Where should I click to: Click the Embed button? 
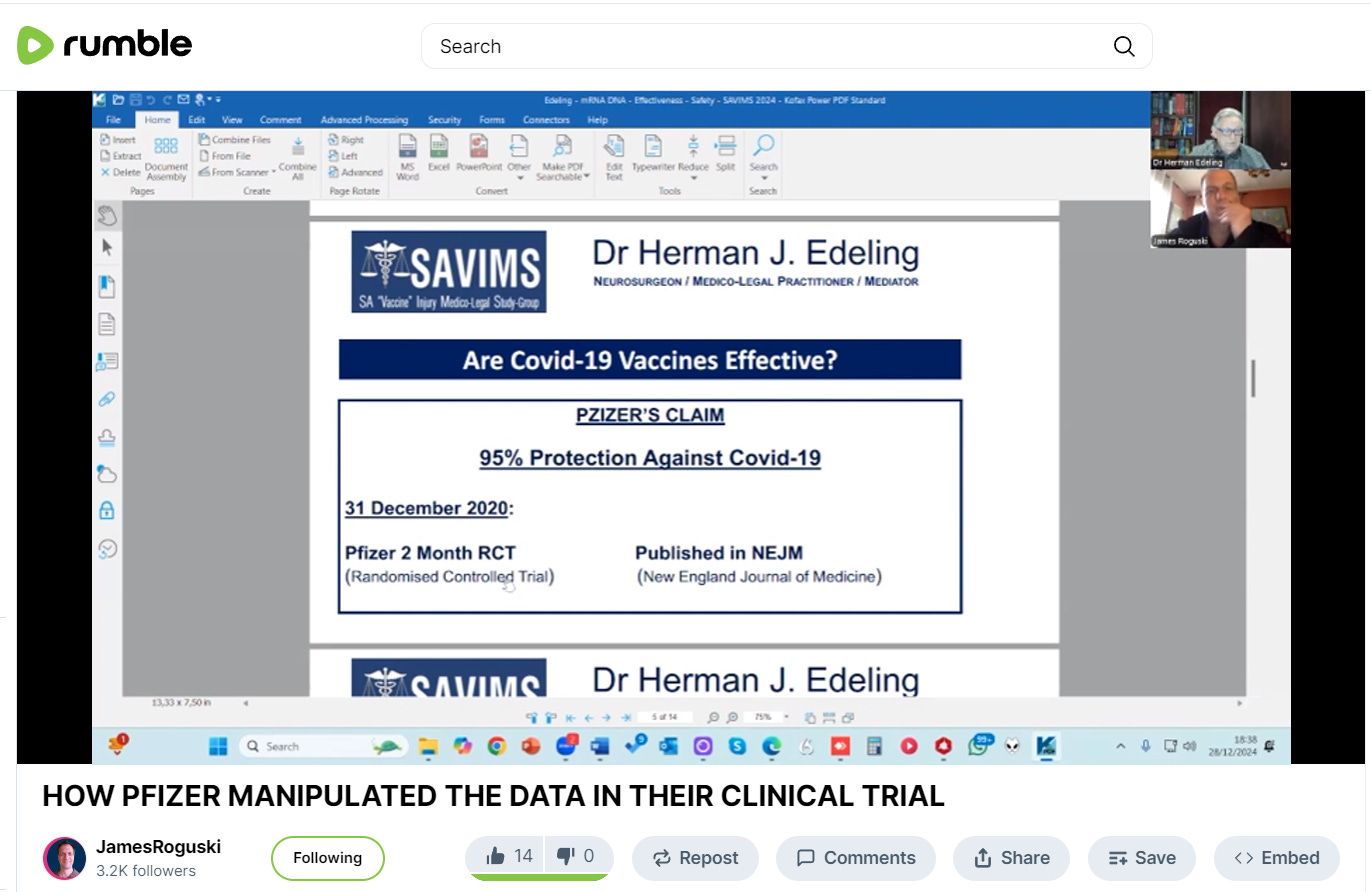[x=1277, y=858]
